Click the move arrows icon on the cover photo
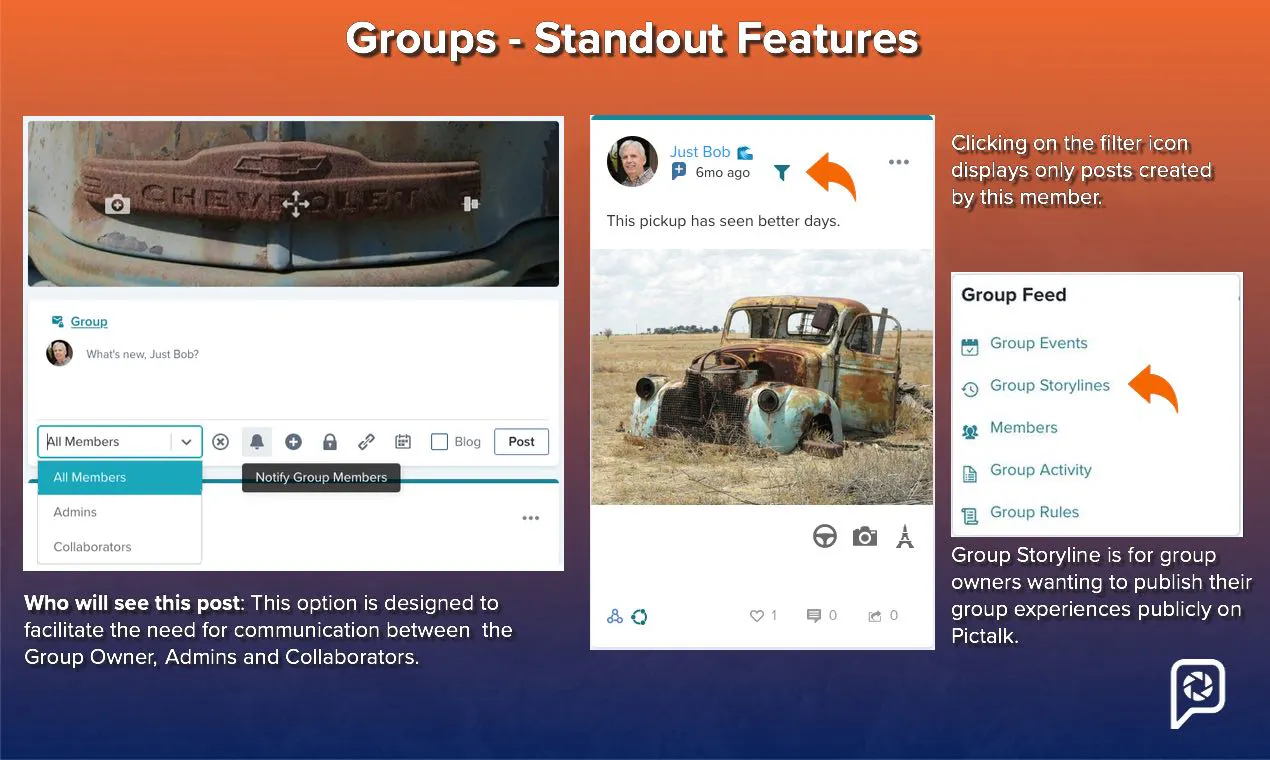 click(296, 204)
